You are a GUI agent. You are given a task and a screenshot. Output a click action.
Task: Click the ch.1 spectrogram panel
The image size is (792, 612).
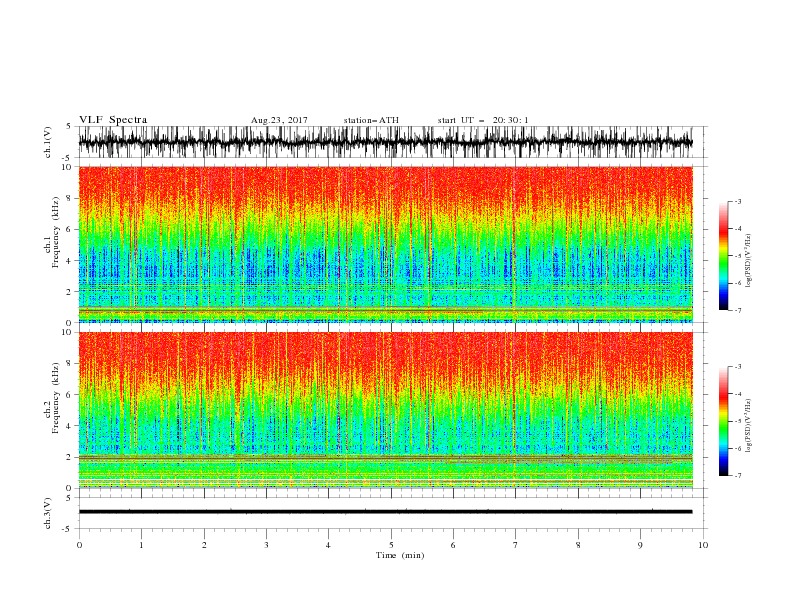coord(386,244)
